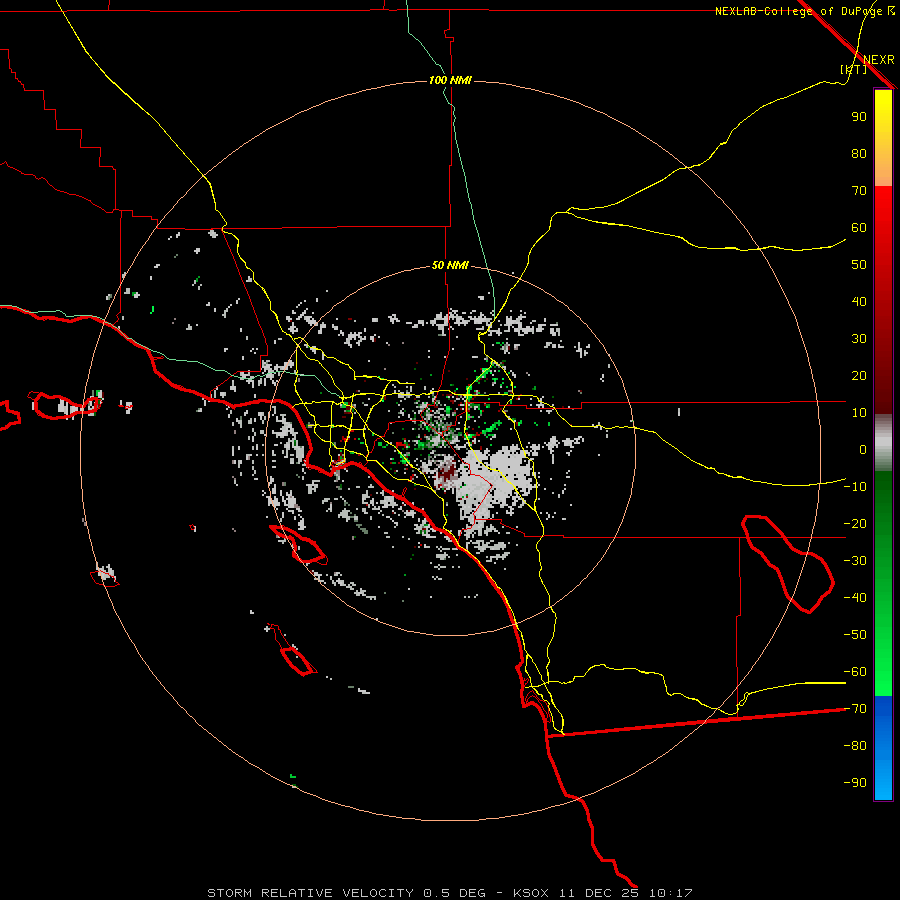Select the -70 value on velocity scale
The image size is (900, 900).
point(855,709)
